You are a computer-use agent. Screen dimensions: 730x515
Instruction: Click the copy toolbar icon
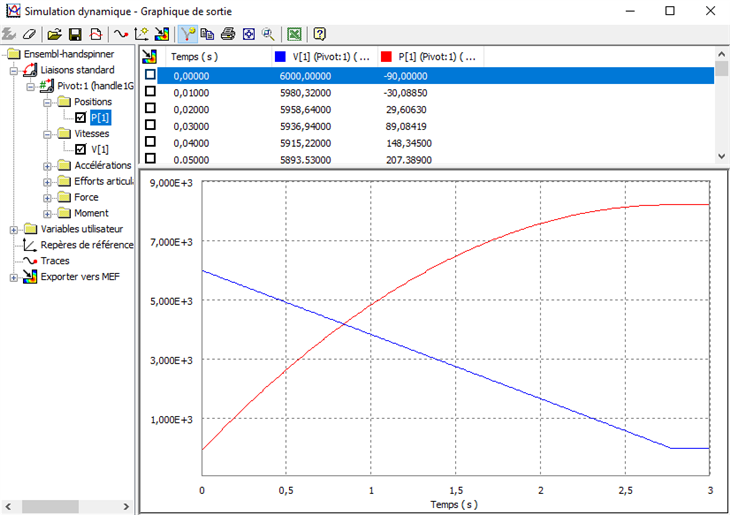tap(207, 34)
